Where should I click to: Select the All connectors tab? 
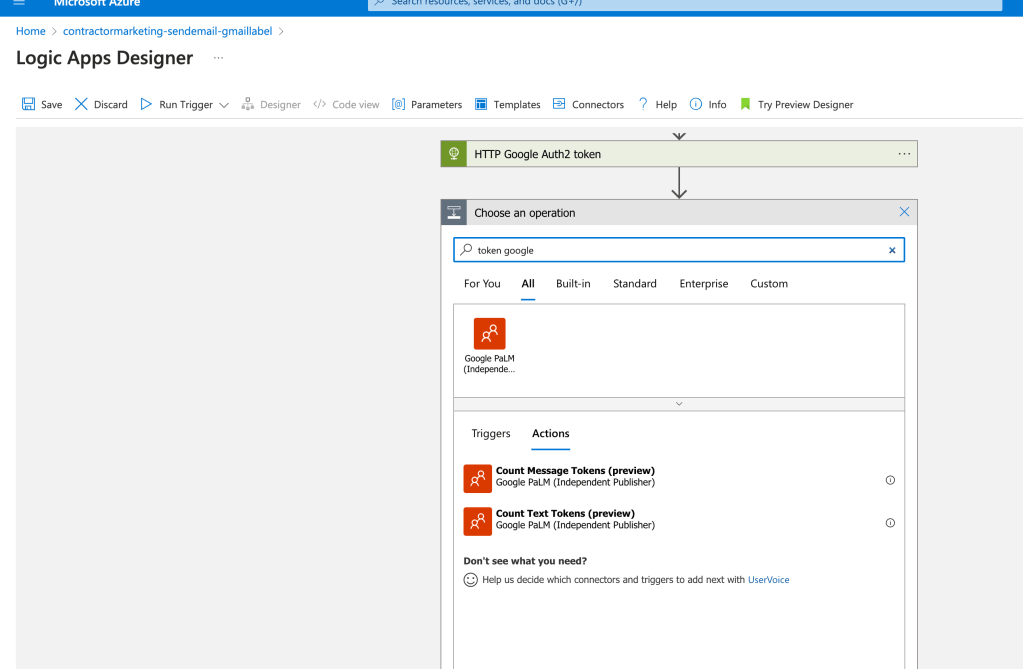(528, 284)
